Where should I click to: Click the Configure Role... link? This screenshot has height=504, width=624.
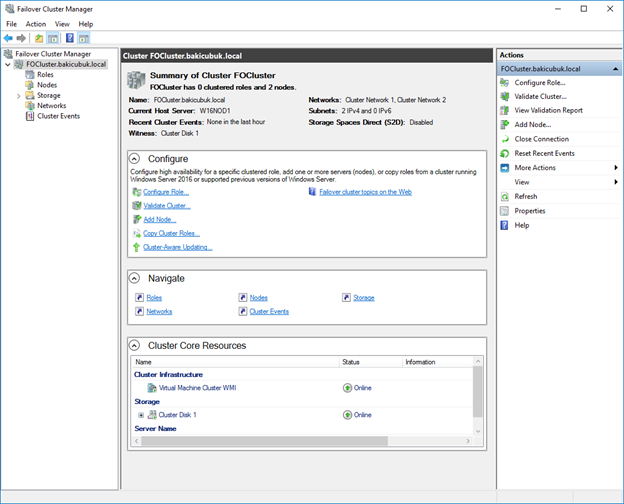166,192
